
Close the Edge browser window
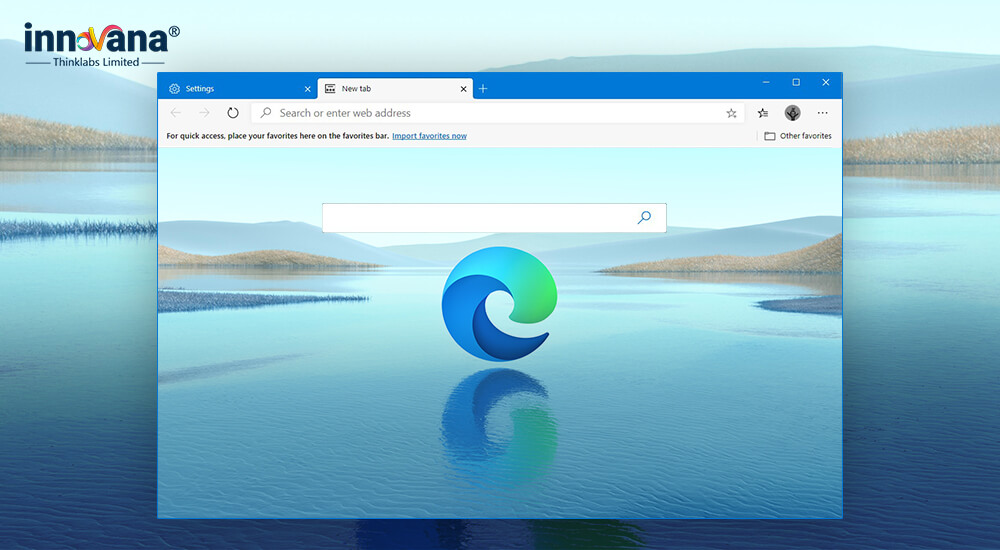826,82
